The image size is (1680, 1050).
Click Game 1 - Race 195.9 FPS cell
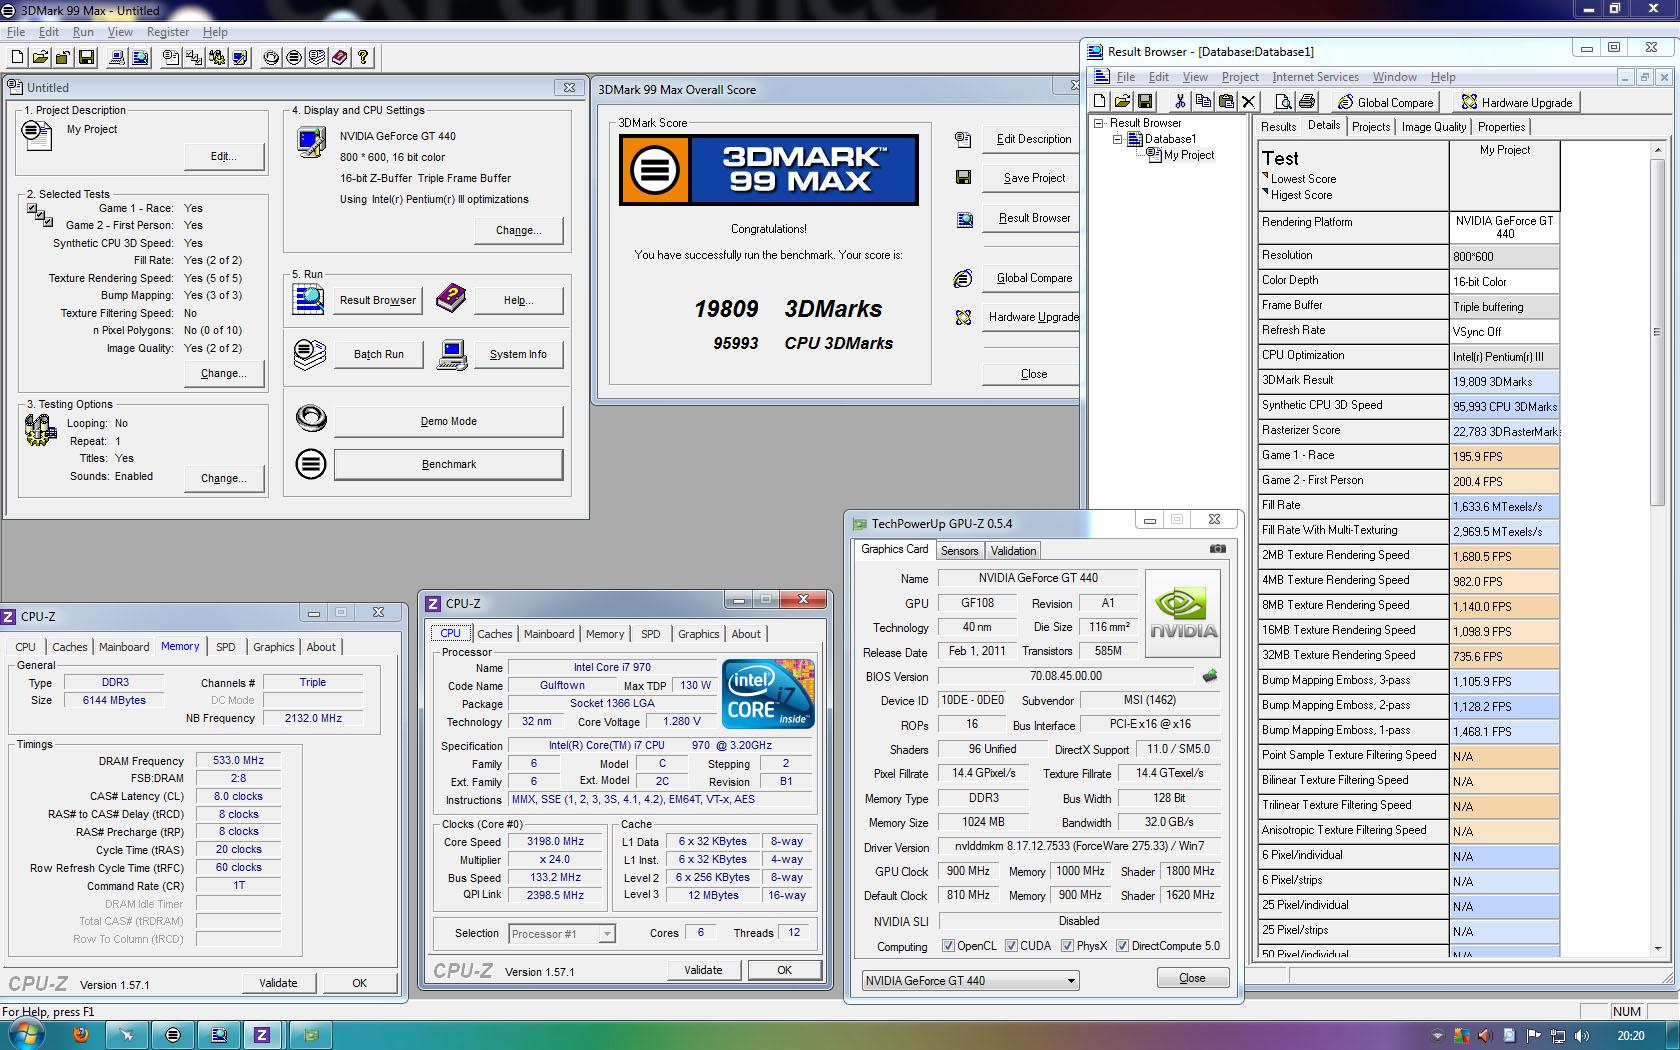tap(1504, 457)
